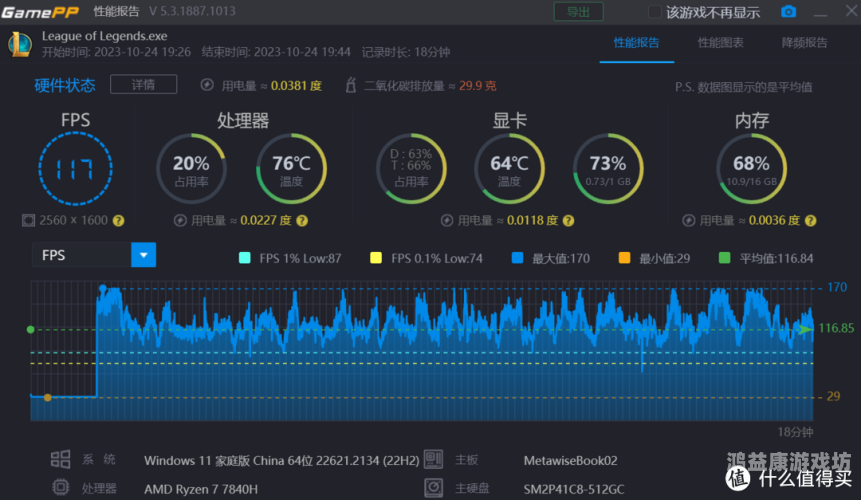Click power icon beside graphics card 0.0118 度

click(x=447, y=221)
